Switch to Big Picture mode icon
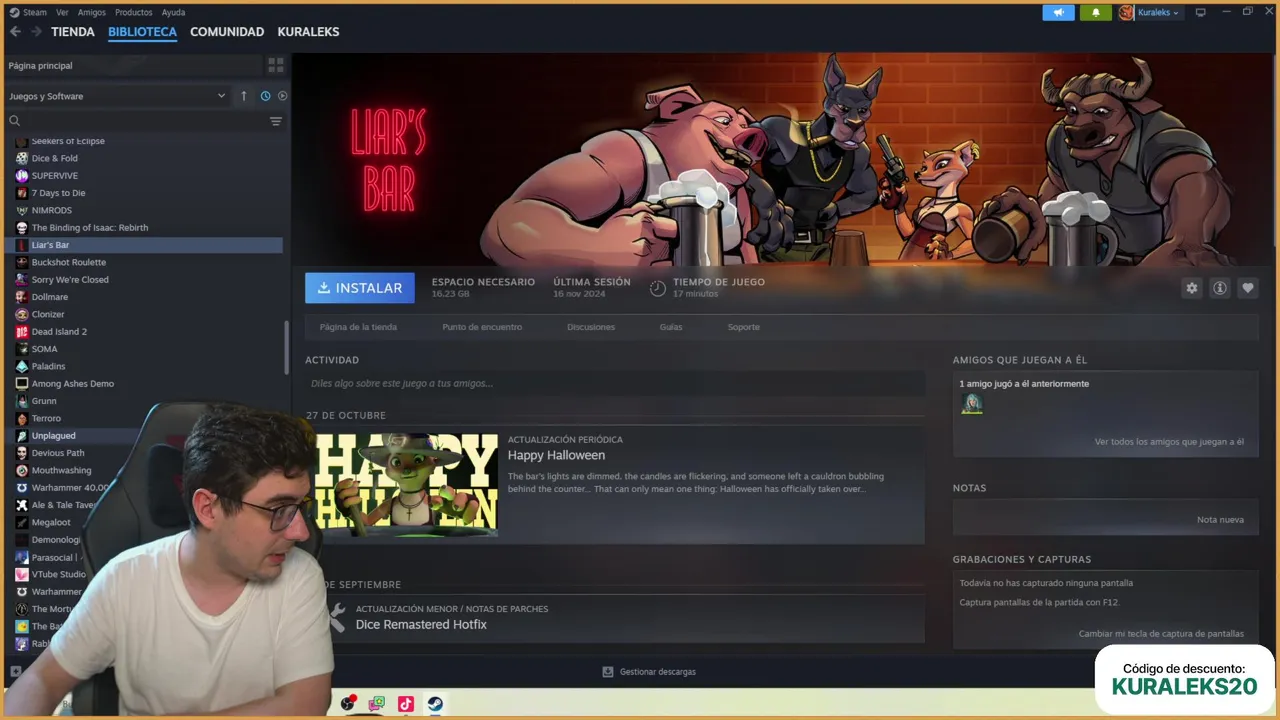The height and width of the screenshot is (720, 1280). pyautogui.click(x=1201, y=13)
